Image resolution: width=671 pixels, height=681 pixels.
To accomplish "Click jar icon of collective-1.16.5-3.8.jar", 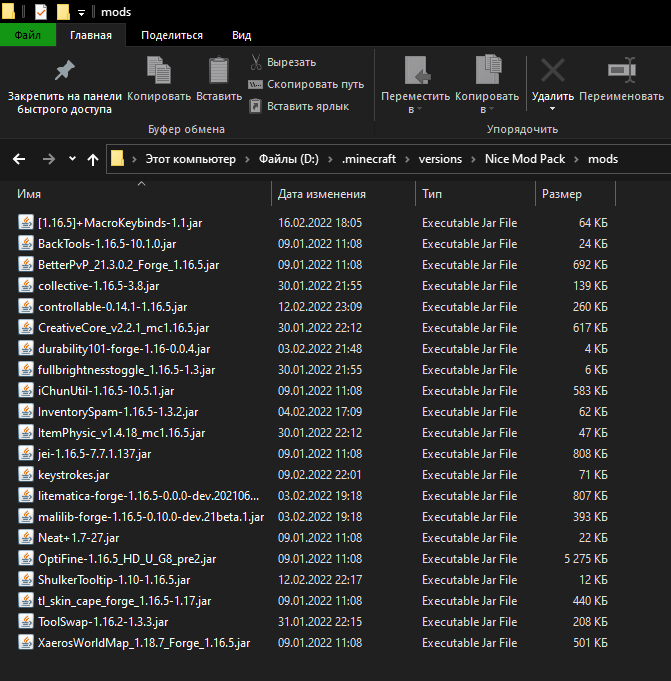I will tap(26, 285).
